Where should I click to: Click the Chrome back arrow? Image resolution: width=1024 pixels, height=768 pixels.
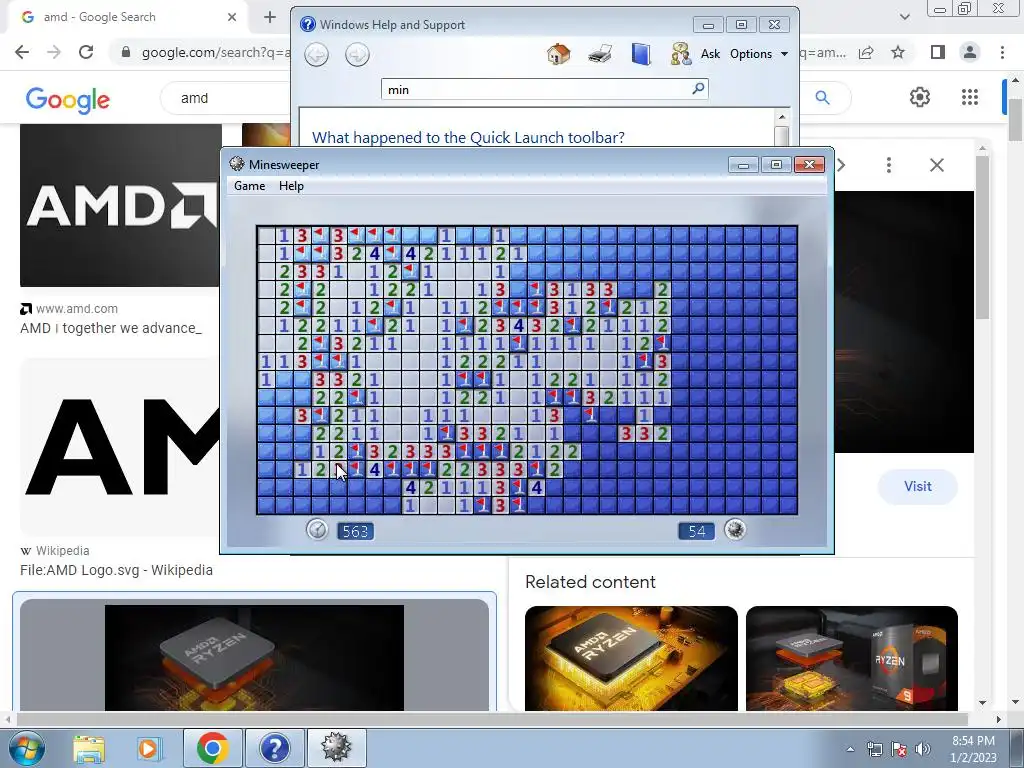tap(22, 52)
